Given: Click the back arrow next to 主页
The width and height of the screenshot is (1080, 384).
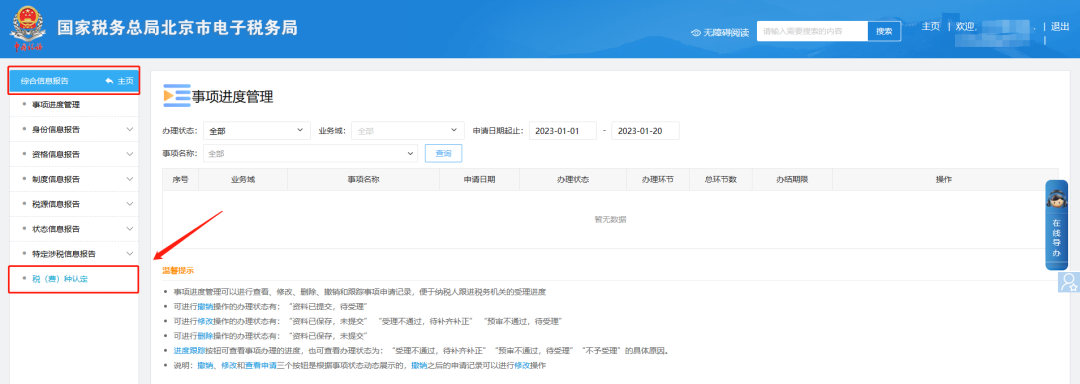Looking at the screenshot, I should 109,81.
